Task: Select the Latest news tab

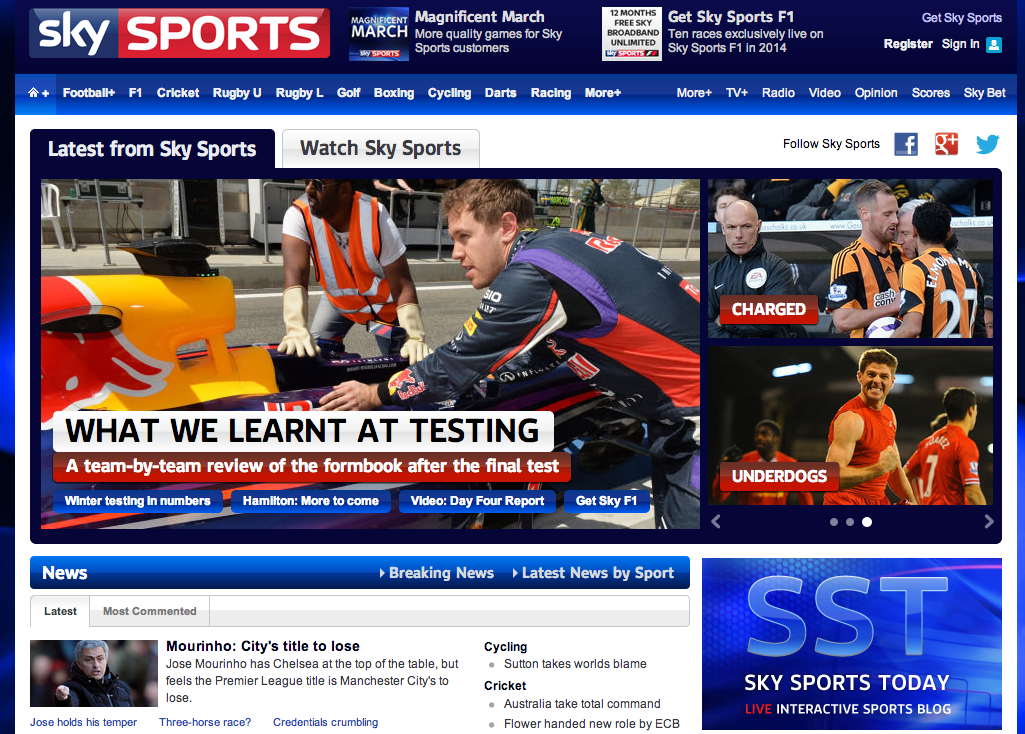Action: (x=60, y=611)
